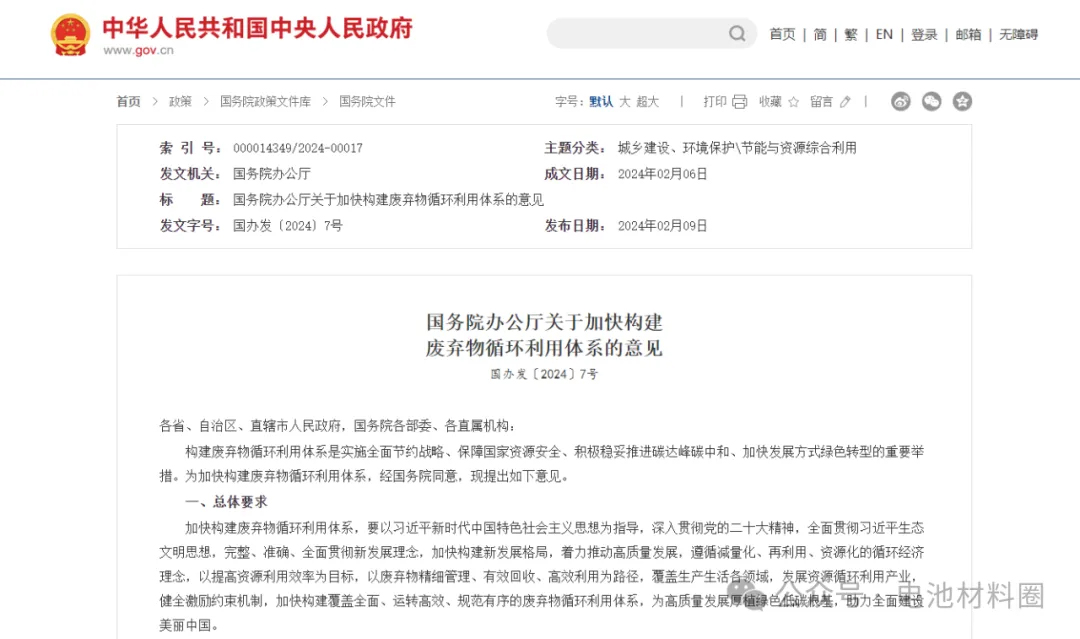This screenshot has height=639, width=1080.
Task: Open 无障碍 accessibility mode
Action: 1018,34
